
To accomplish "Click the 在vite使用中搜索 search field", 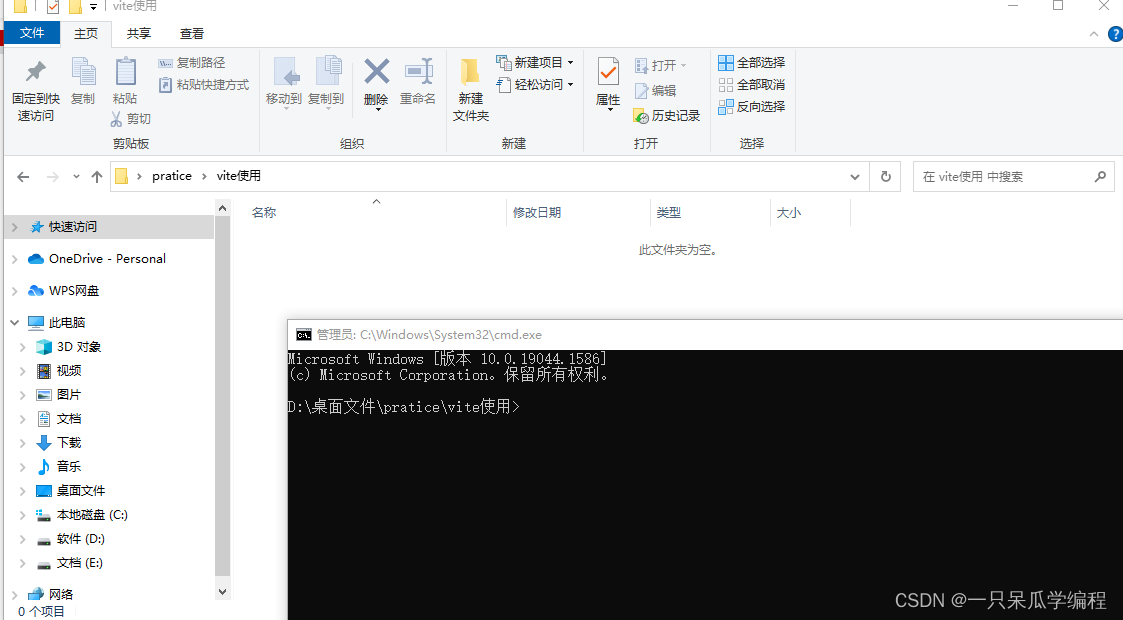I will 1010,176.
